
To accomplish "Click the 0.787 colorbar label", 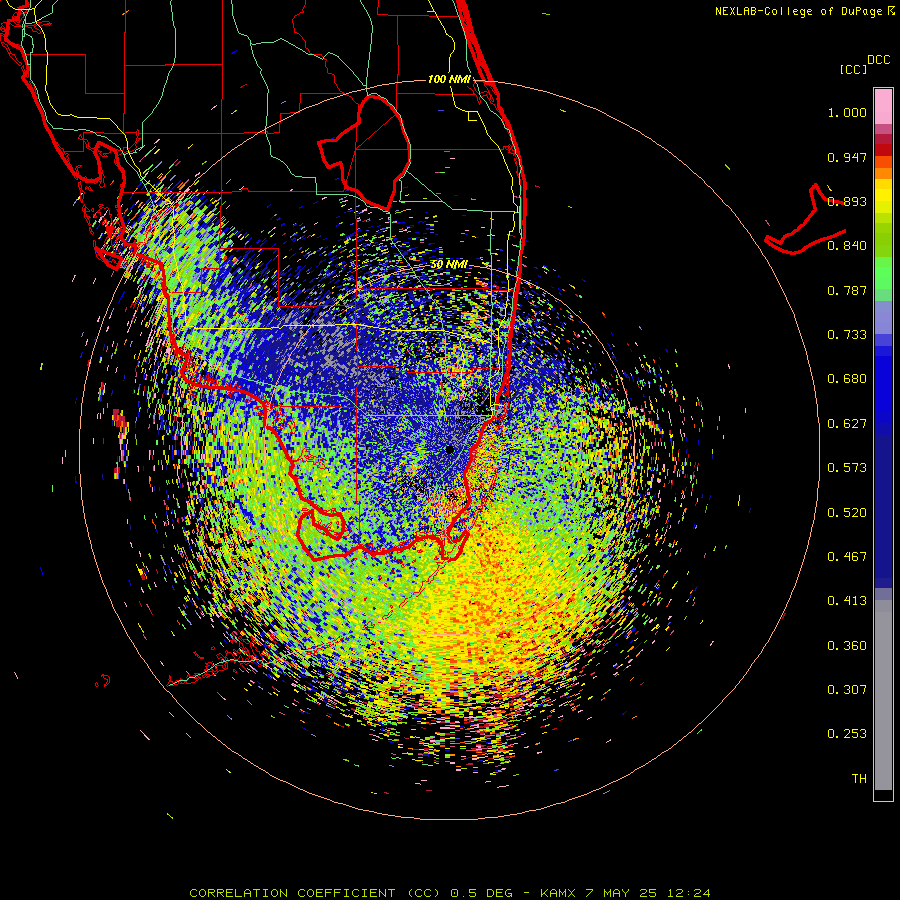I will [847, 290].
